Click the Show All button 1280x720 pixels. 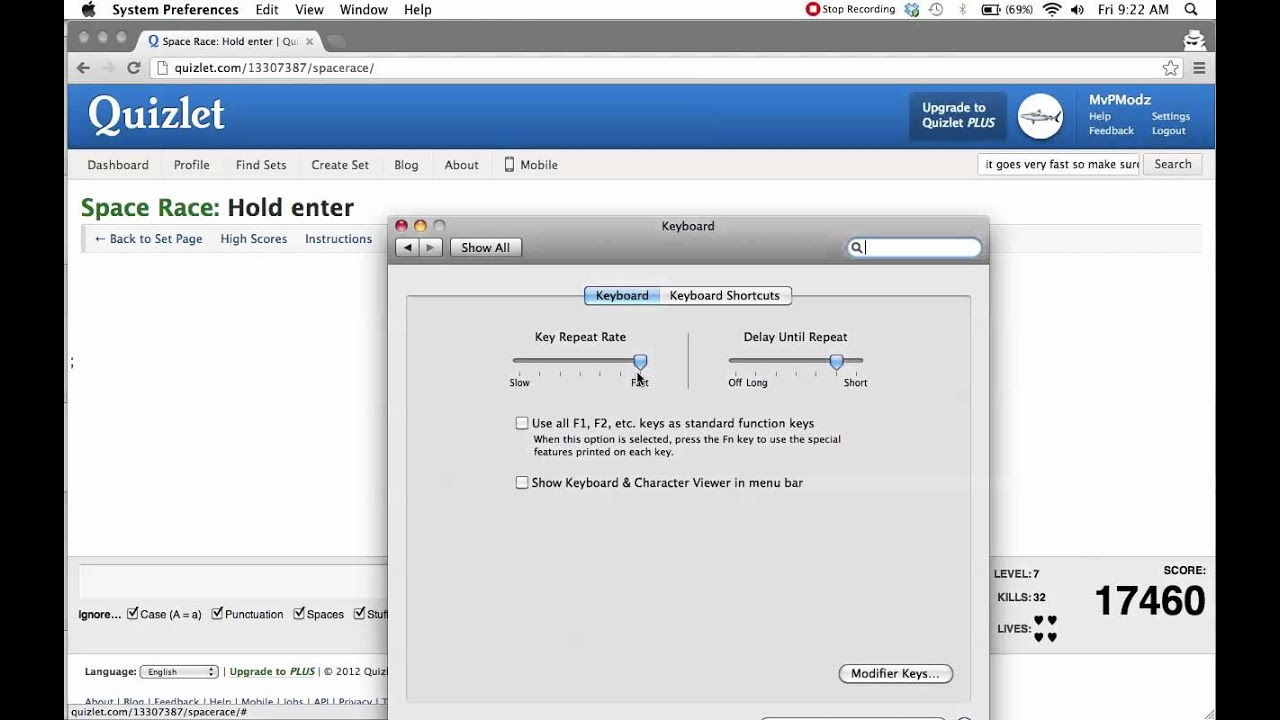click(485, 248)
